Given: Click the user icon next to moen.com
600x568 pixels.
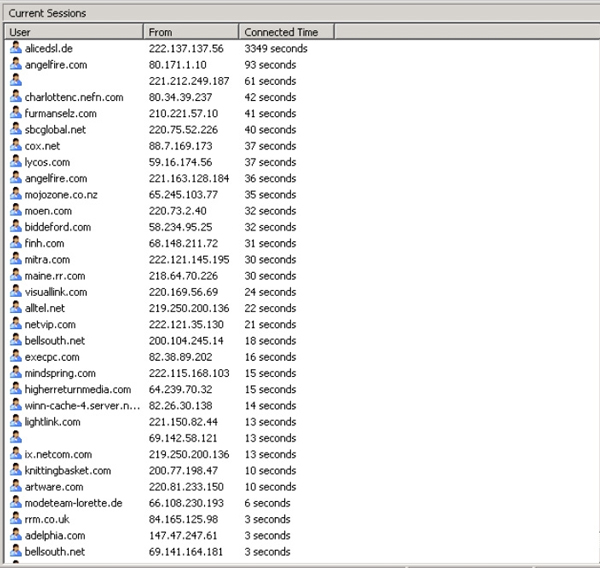Looking at the screenshot, I should [16, 210].
